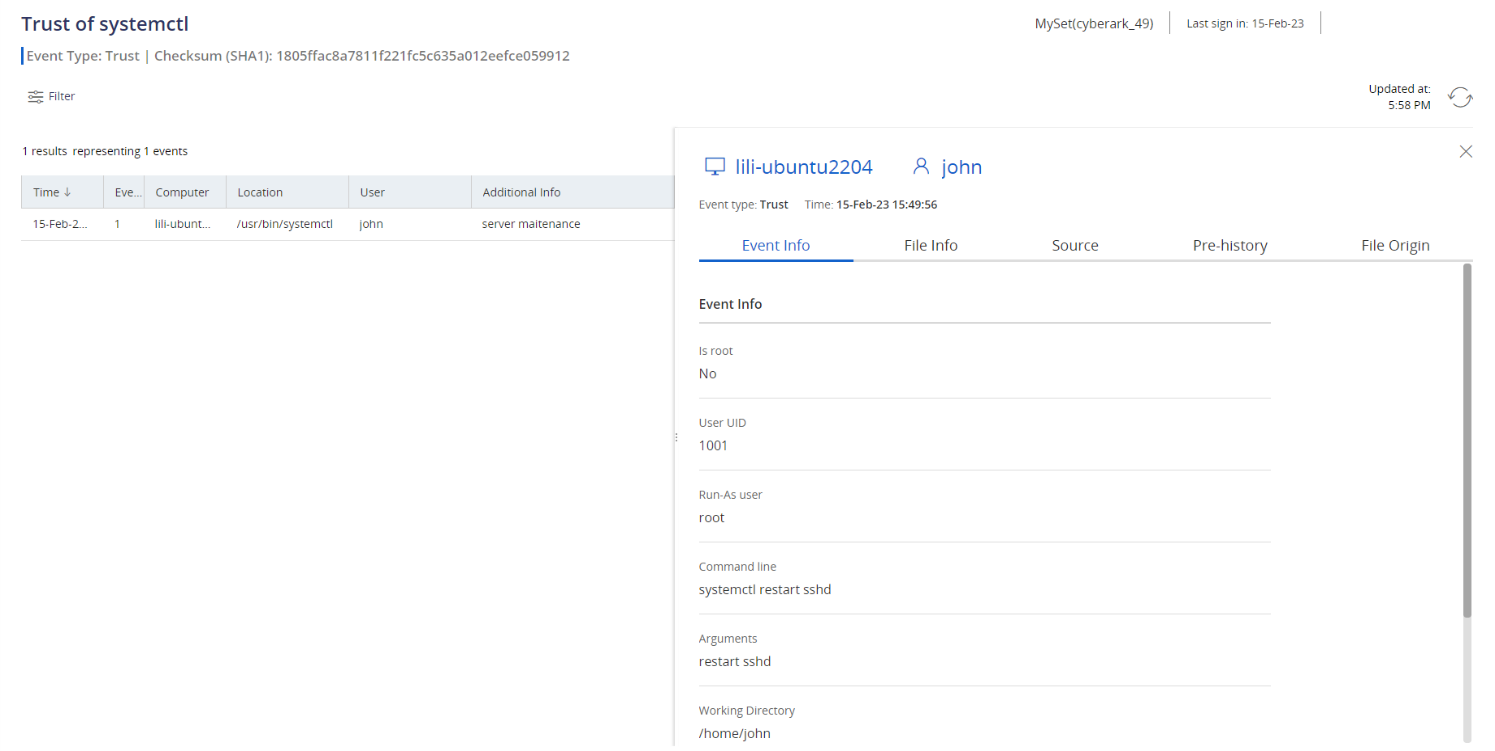The height and width of the screenshot is (751, 1495).
Task: Open the john user link in the table
Action: coord(370,223)
